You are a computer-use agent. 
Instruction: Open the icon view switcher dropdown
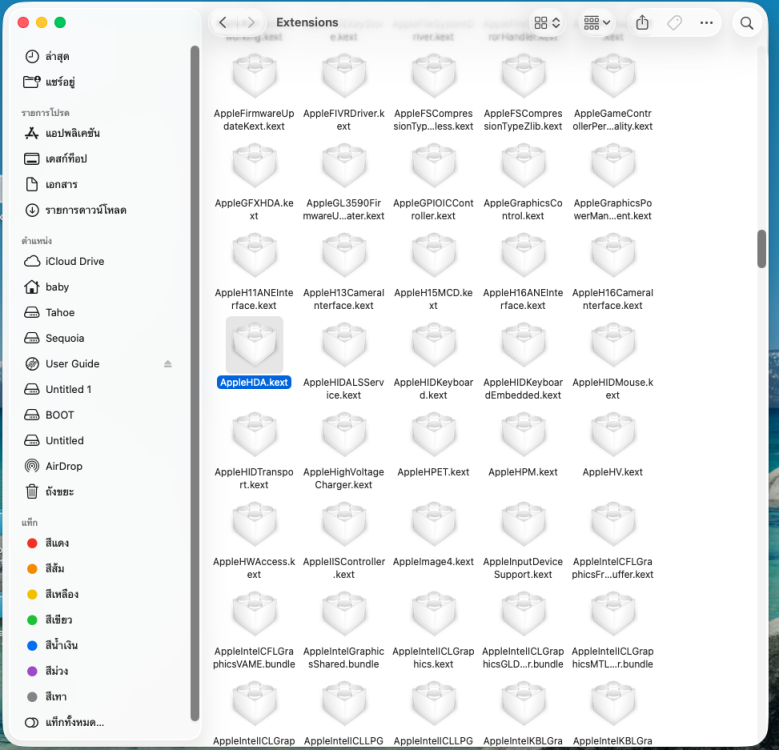(x=547, y=23)
